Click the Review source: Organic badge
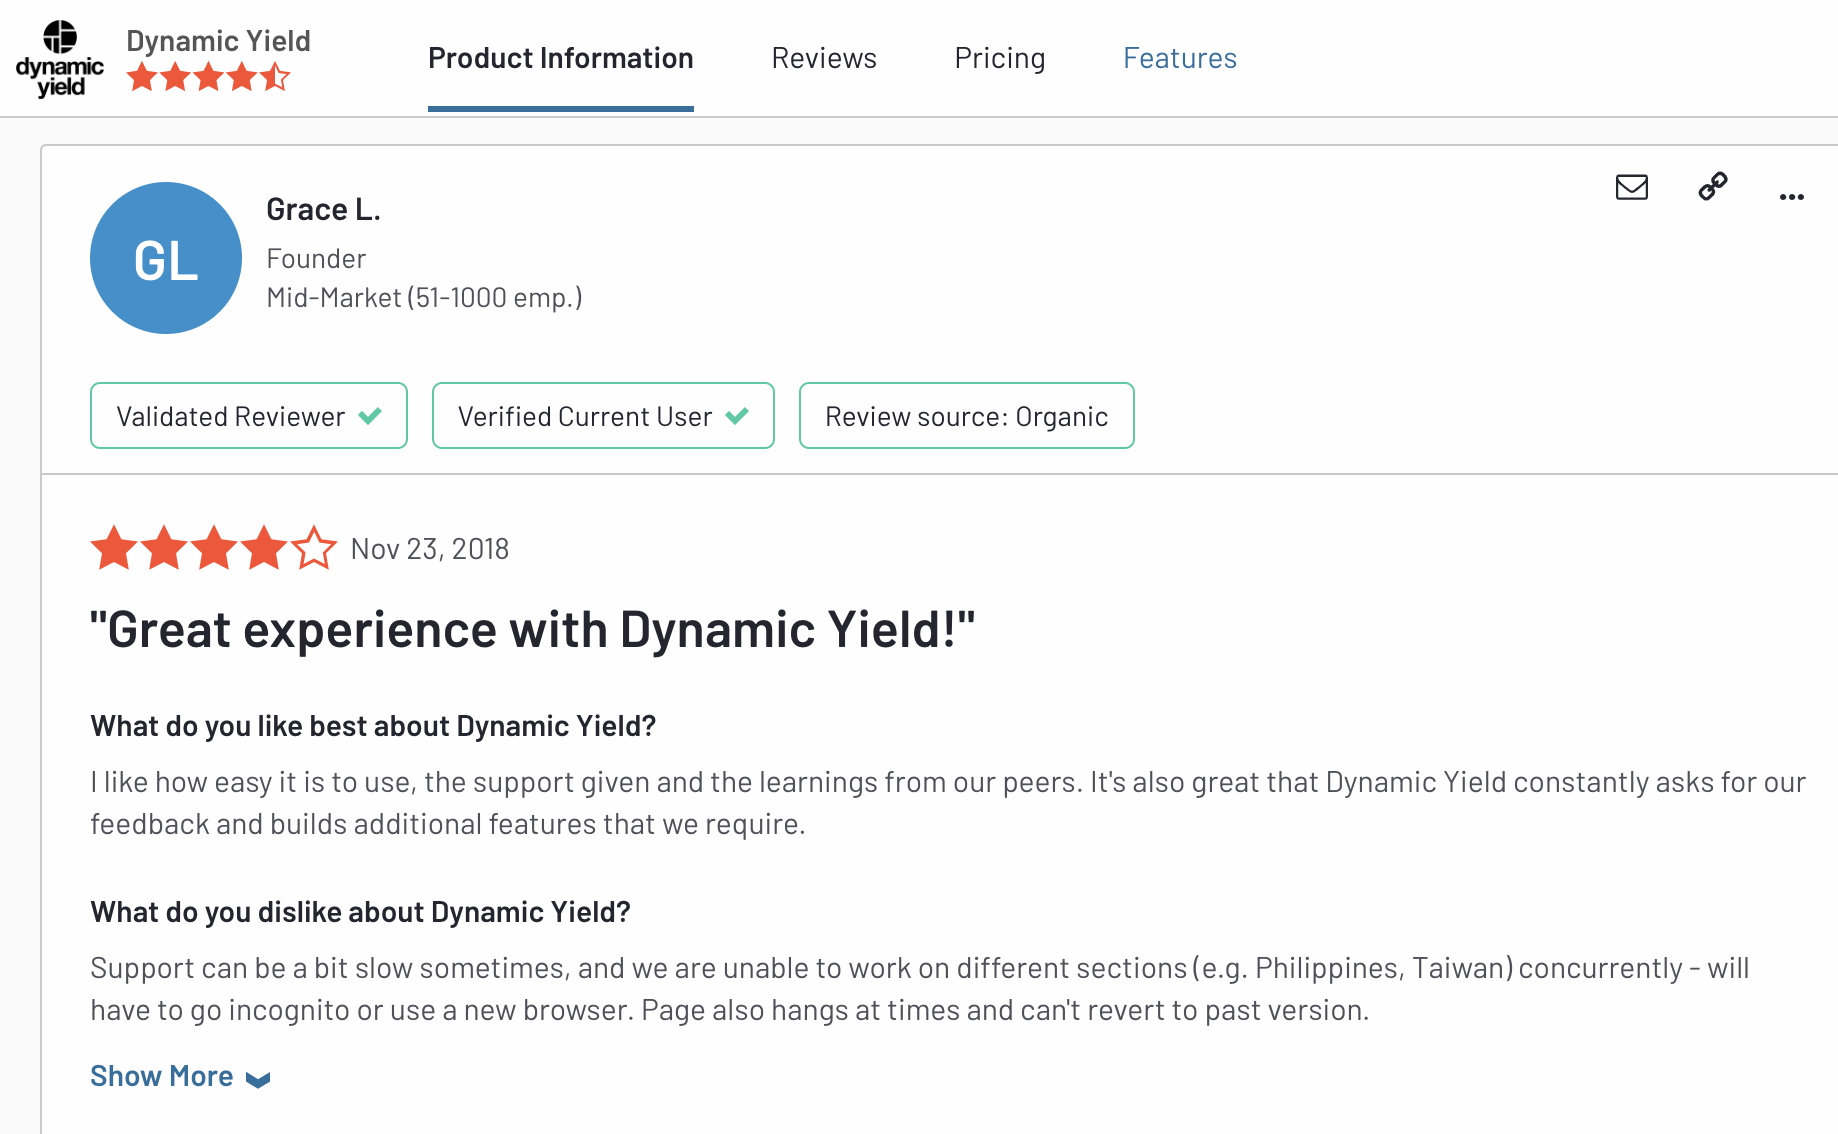The width and height of the screenshot is (1838, 1134). [x=967, y=416]
